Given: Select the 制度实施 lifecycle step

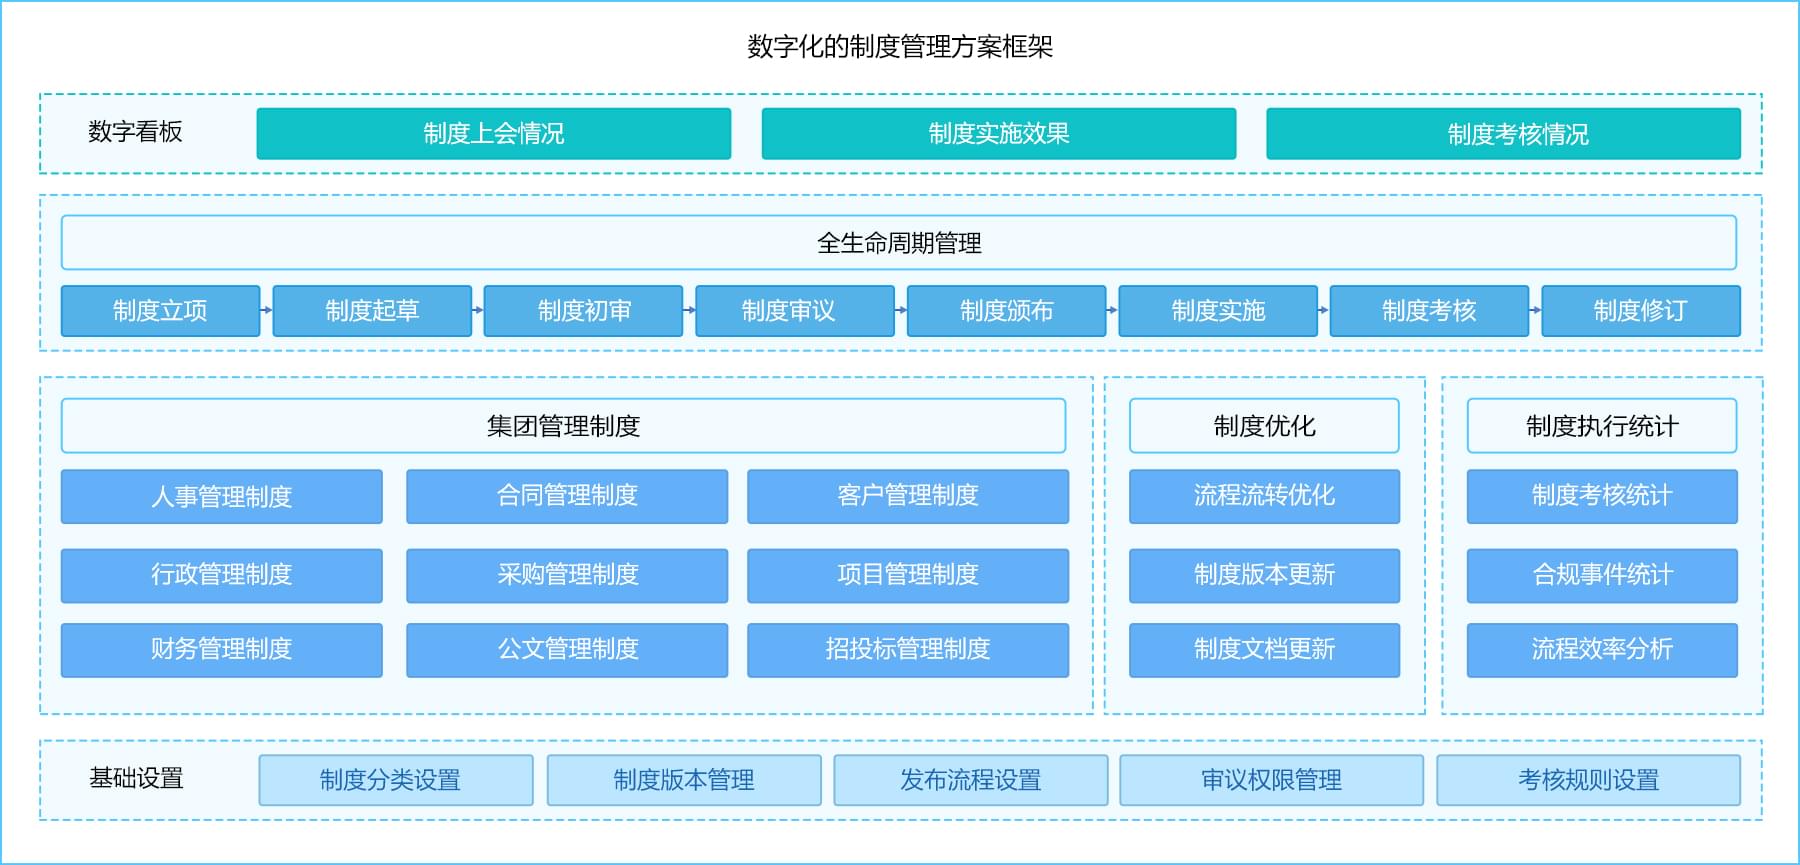Looking at the screenshot, I should 1218,311.
